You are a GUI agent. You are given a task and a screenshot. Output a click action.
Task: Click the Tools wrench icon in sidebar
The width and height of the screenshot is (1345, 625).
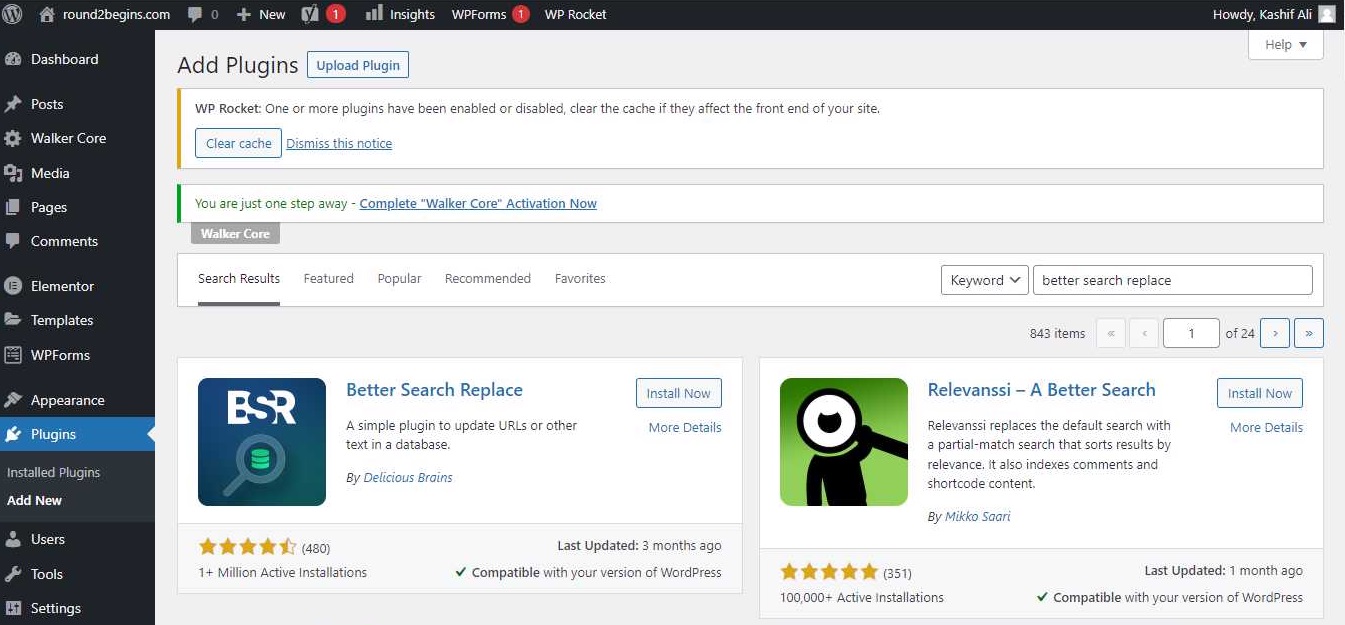click(14, 574)
